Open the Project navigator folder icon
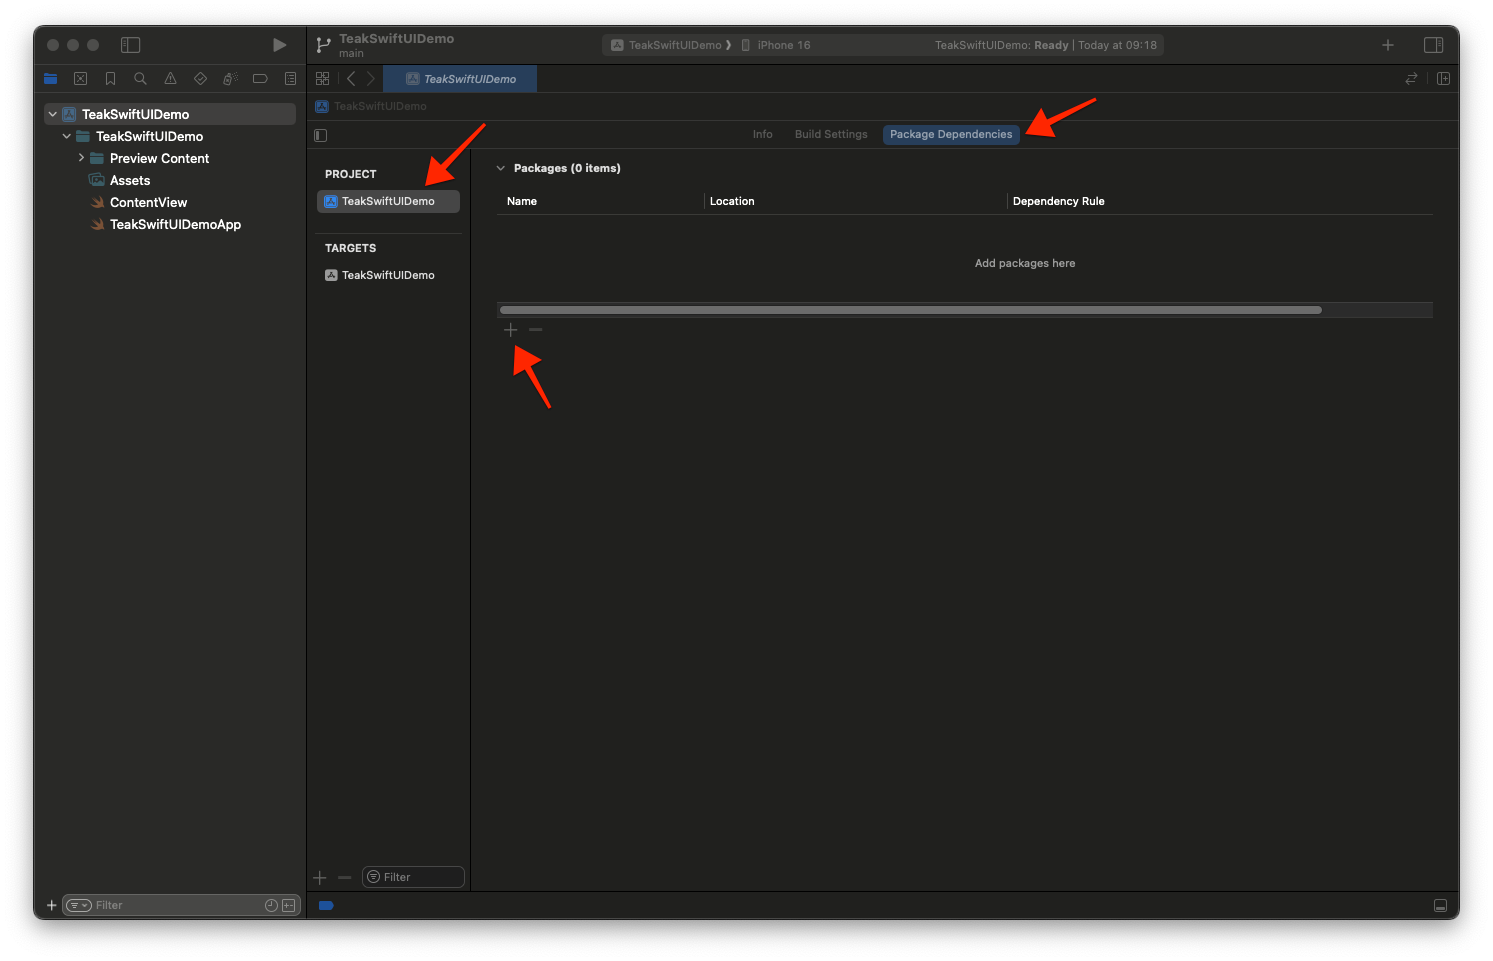Viewport: 1493px width, 961px height. [51, 78]
